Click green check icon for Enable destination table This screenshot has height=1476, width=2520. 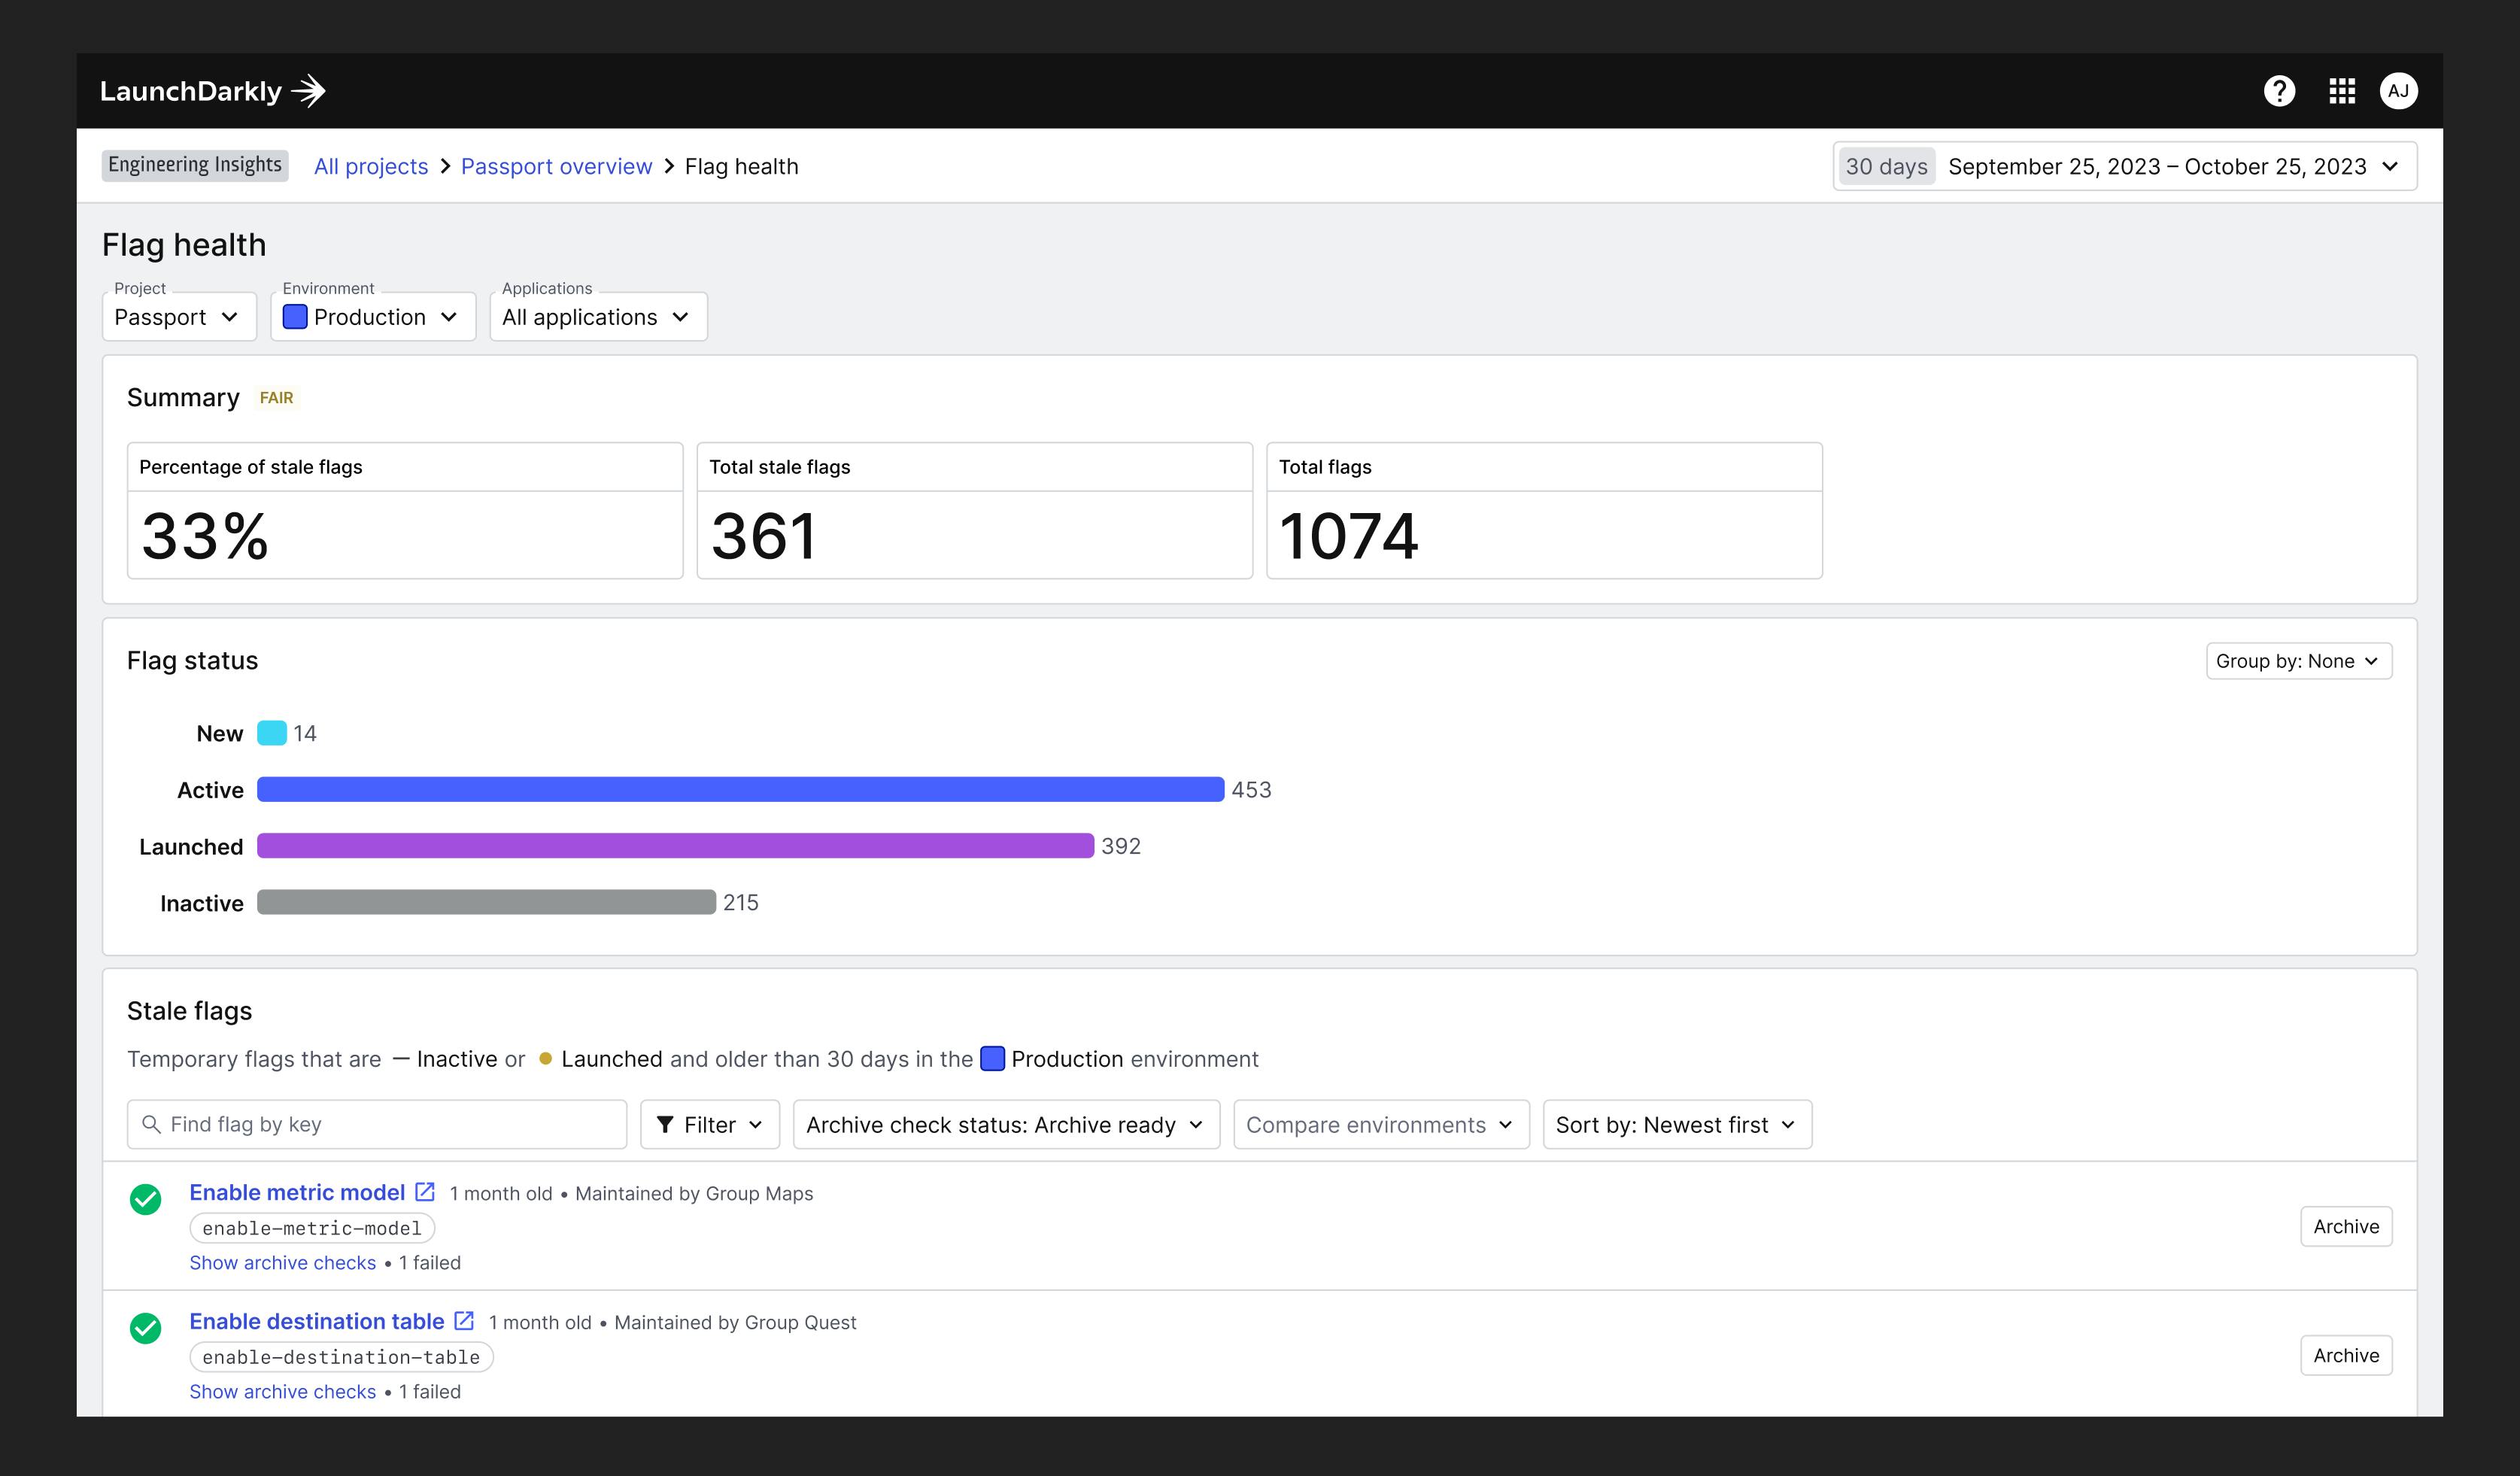(146, 1328)
